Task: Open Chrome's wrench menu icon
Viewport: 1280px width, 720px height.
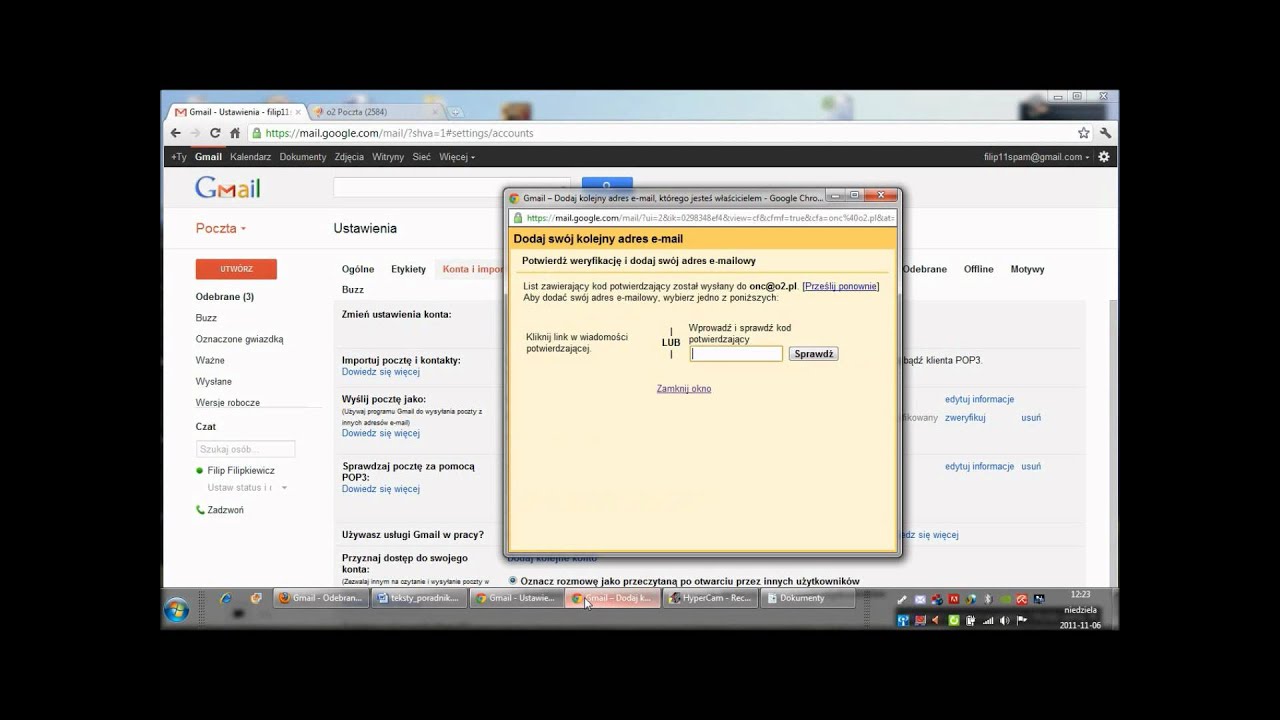Action: tap(1105, 133)
